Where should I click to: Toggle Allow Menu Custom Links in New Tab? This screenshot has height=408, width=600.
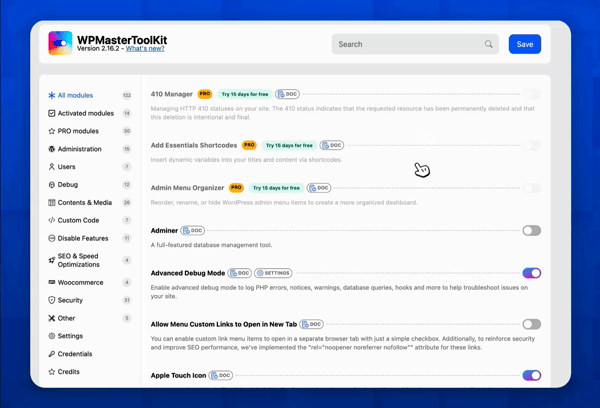pos(532,324)
